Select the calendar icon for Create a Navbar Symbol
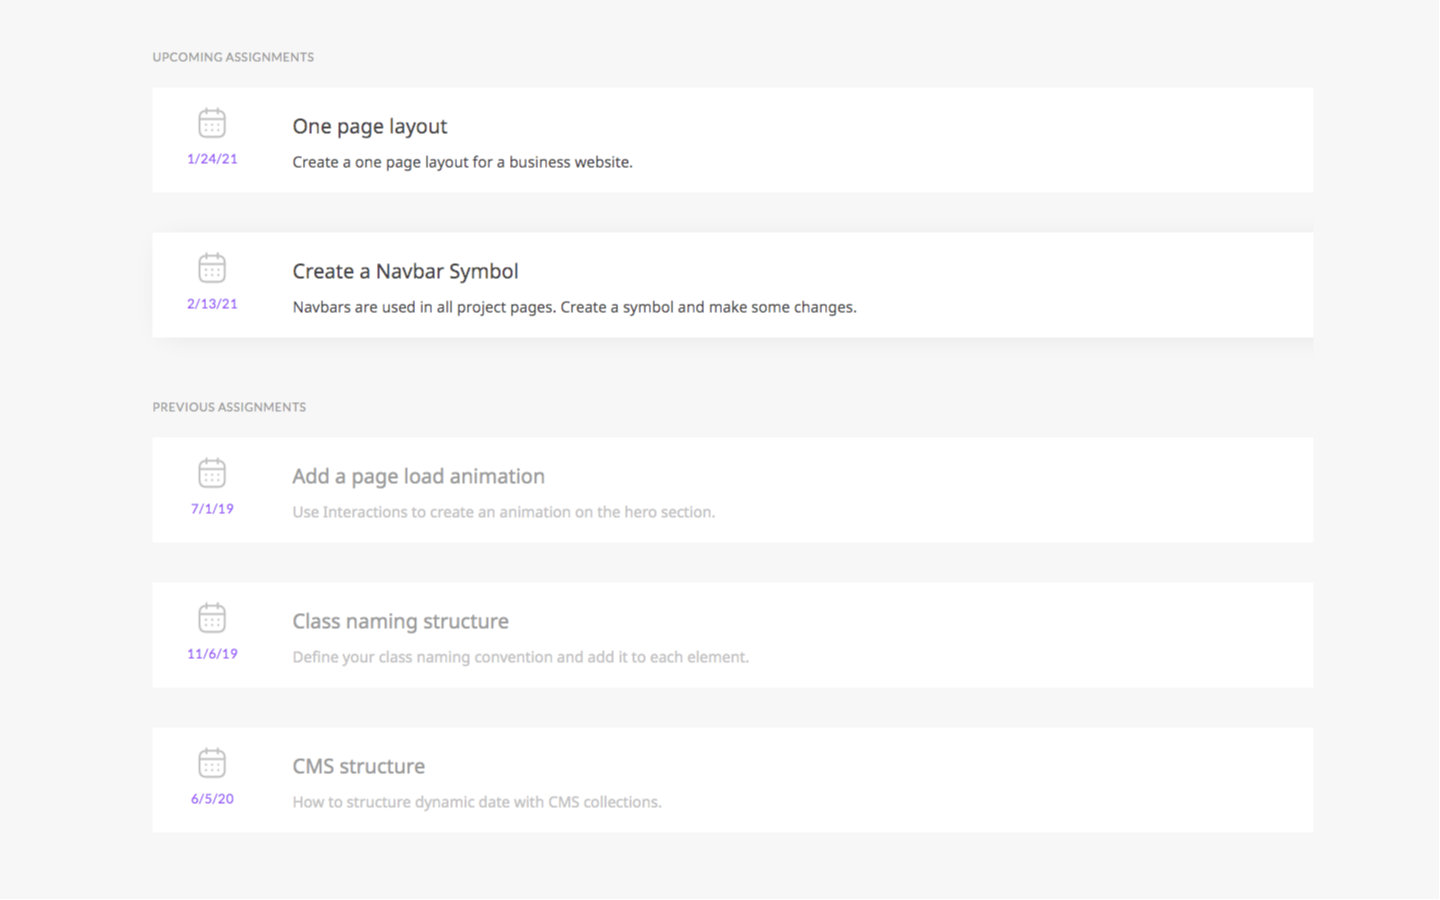 coord(211,268)
